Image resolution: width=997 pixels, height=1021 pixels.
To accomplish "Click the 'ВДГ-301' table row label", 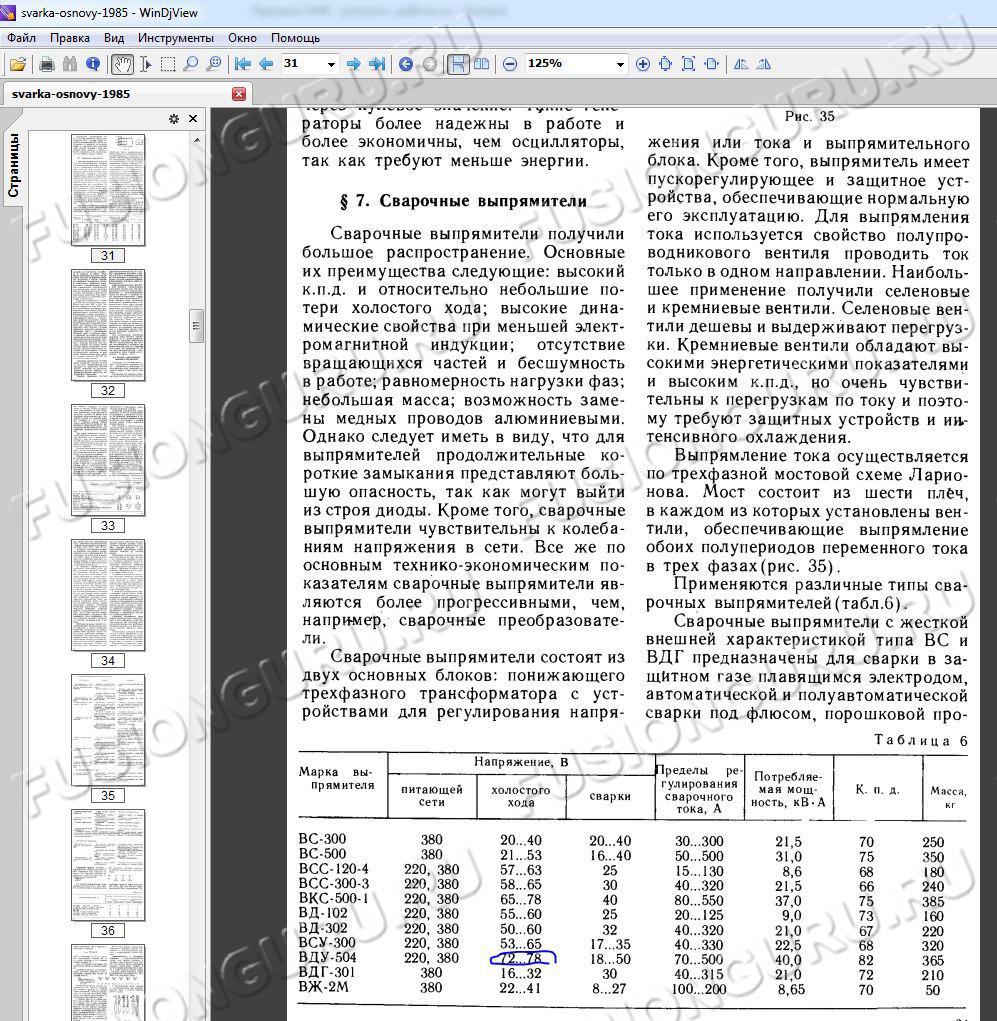I will [x=327, y=972].
